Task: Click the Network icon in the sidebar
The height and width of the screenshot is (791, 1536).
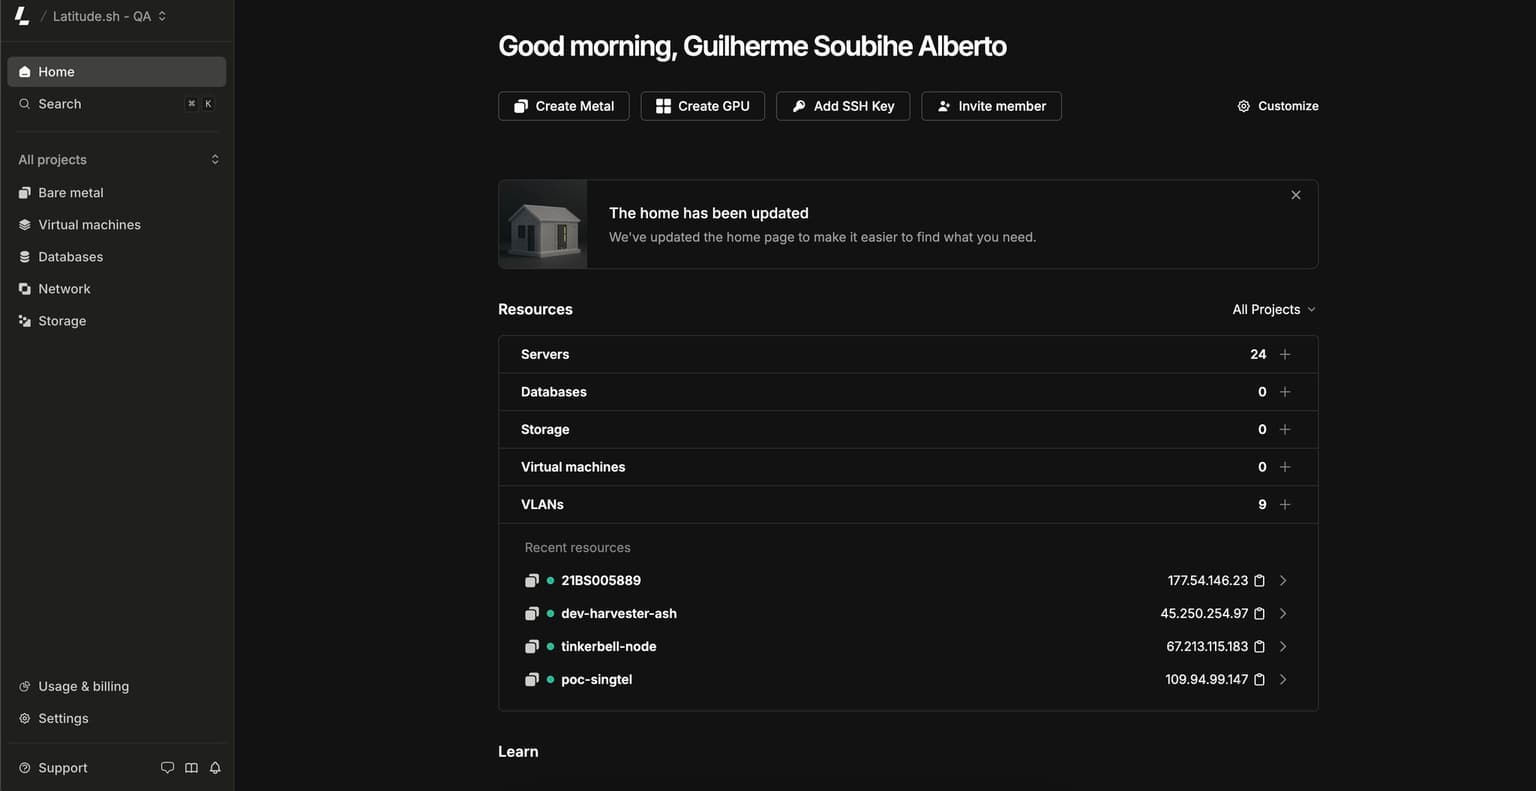Action: [23, 288]
